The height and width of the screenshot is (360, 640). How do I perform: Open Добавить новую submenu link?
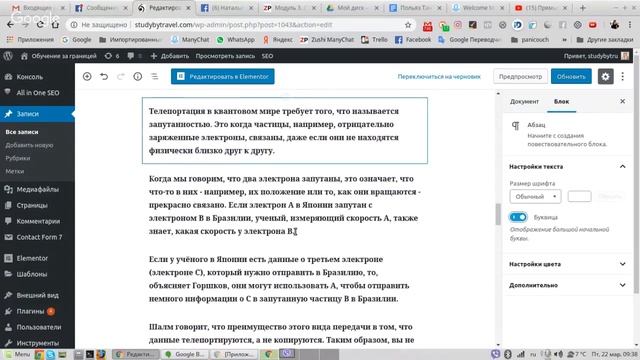coord(29,145)
